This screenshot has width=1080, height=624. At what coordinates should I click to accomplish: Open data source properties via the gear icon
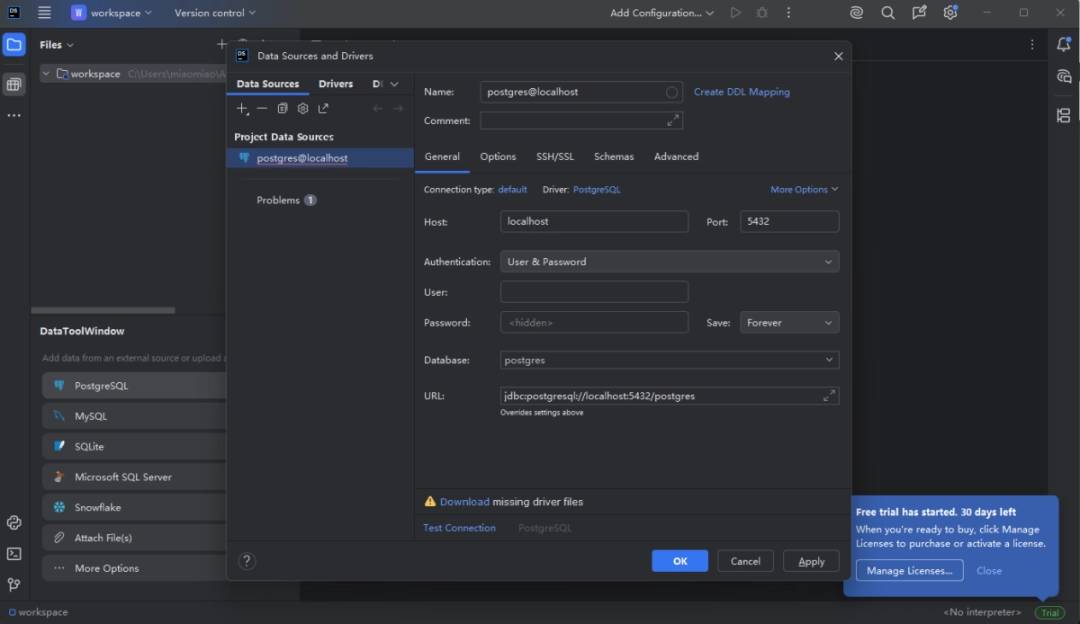click(x=302, y=108)
